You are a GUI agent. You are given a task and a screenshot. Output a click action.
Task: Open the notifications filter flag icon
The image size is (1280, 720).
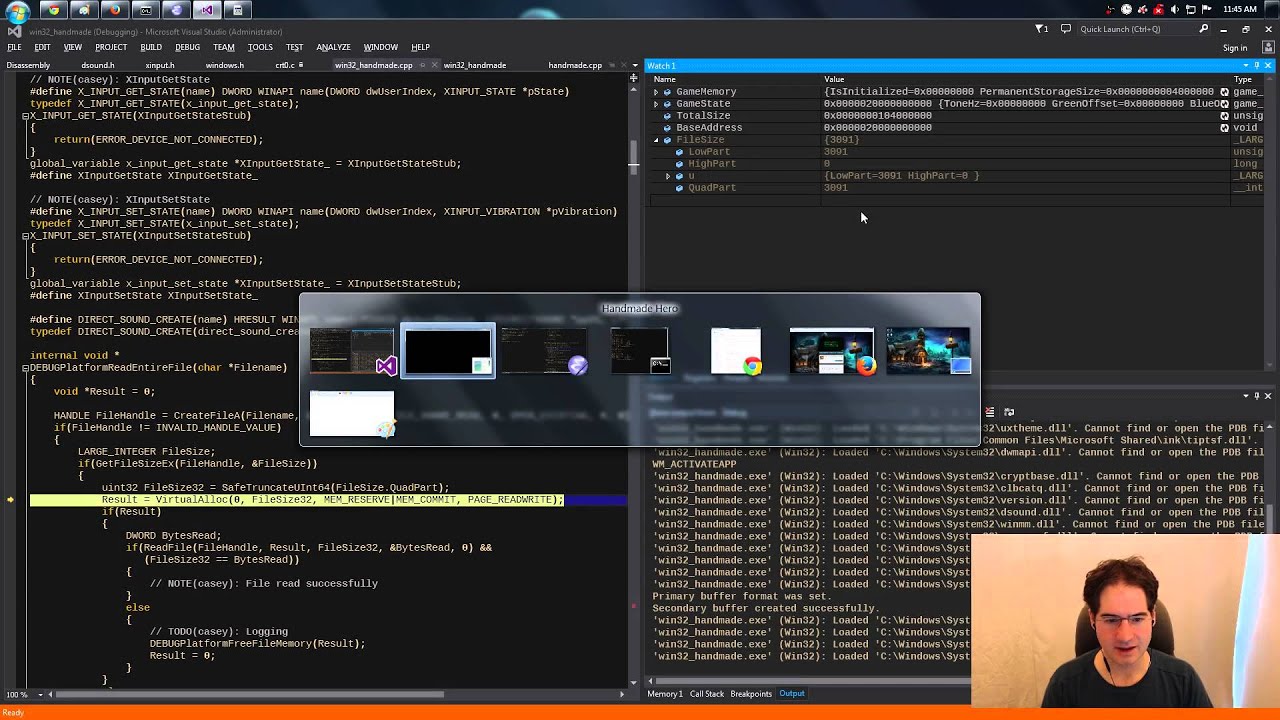[1041, 29]
